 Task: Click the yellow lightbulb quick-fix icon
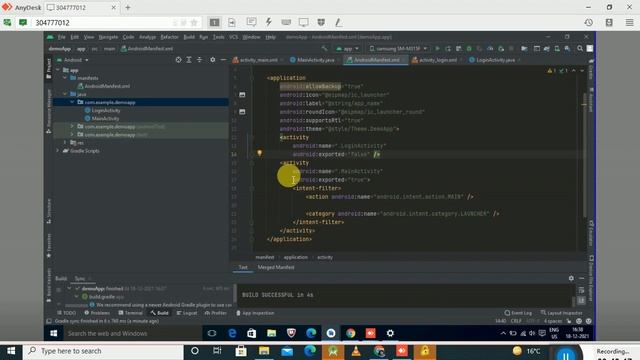[x=259, y=153]
